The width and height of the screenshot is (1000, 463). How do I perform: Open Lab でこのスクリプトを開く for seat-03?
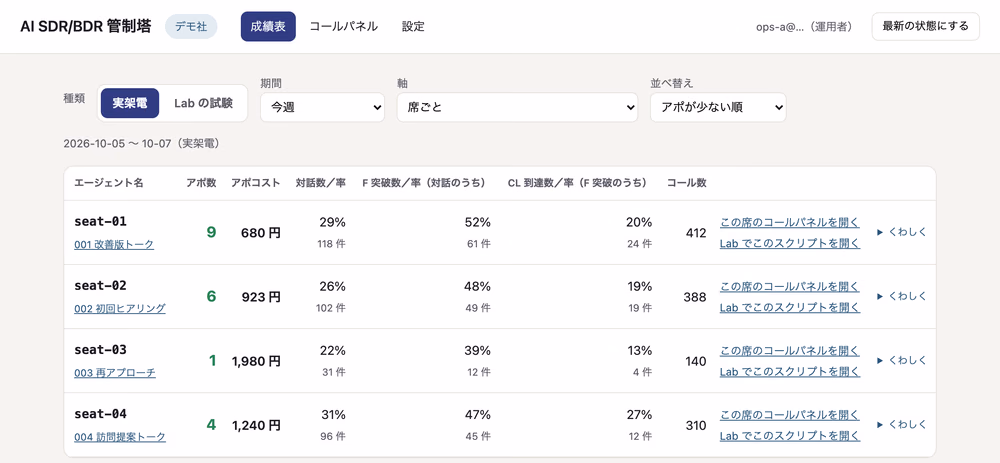click(790, 371)
